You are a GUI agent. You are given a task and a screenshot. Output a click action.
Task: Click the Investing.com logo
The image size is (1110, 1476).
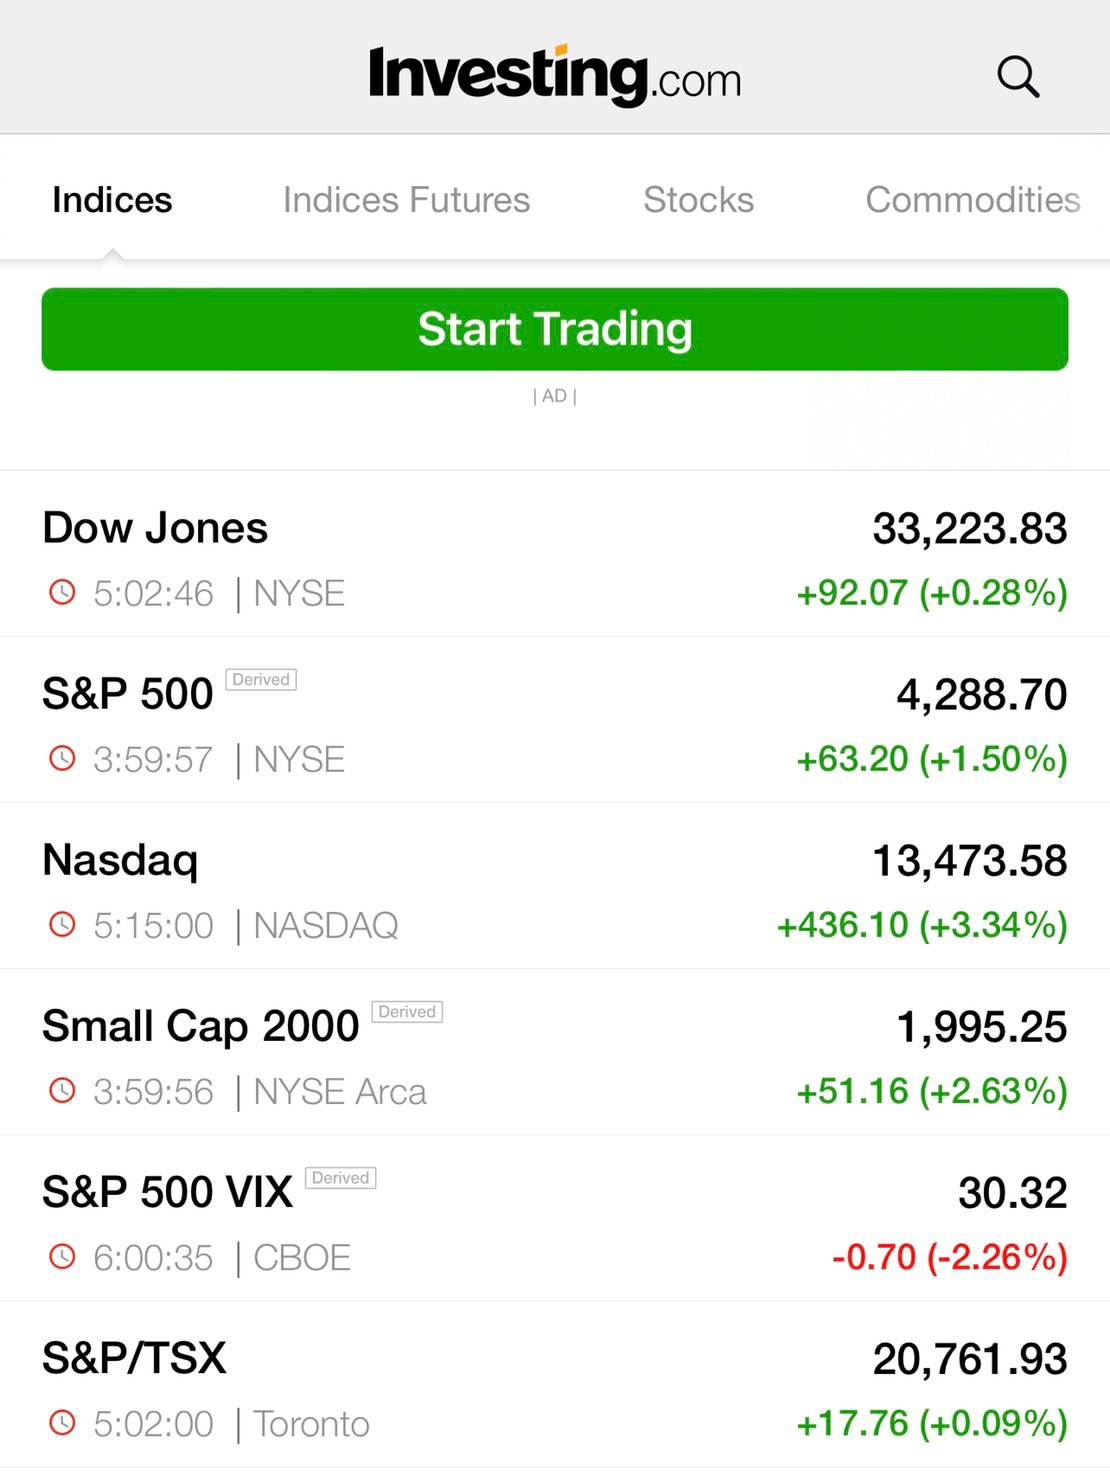[555, 75]
